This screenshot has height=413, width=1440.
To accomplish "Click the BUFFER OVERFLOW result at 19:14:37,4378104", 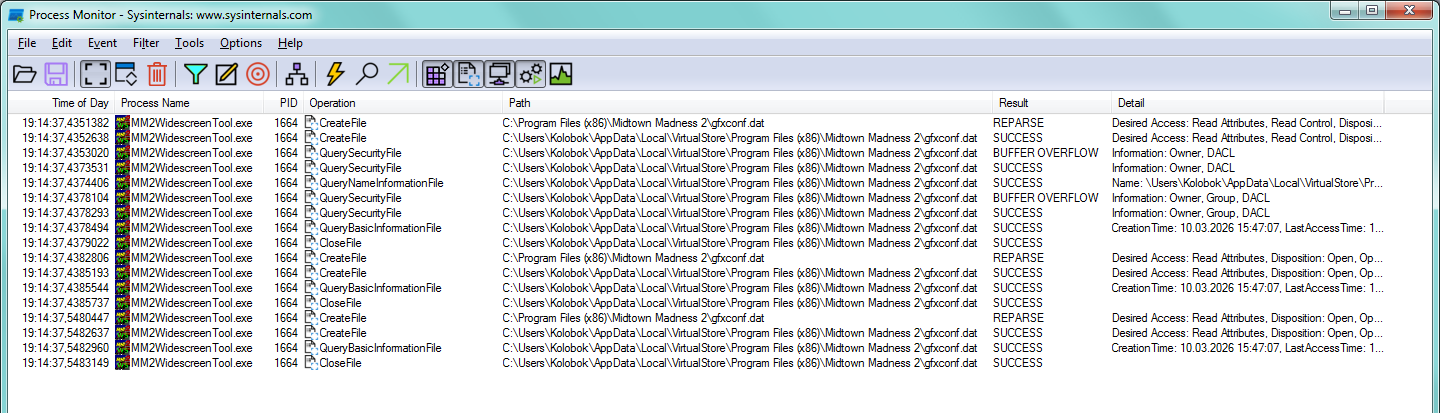I will (x=1045, y=198).
